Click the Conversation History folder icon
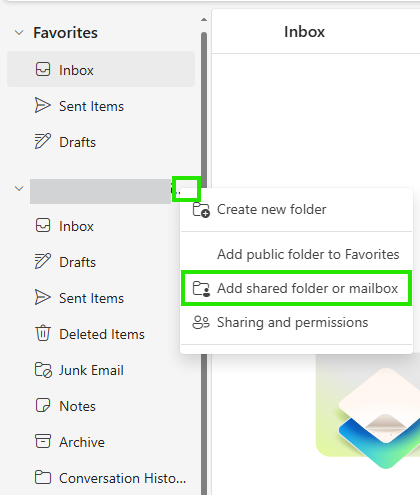Screen dimensions: 420x495 pos(43,477)
